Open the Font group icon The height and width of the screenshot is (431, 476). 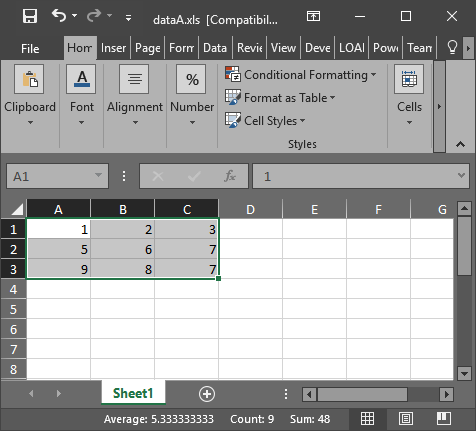(81, 79)
